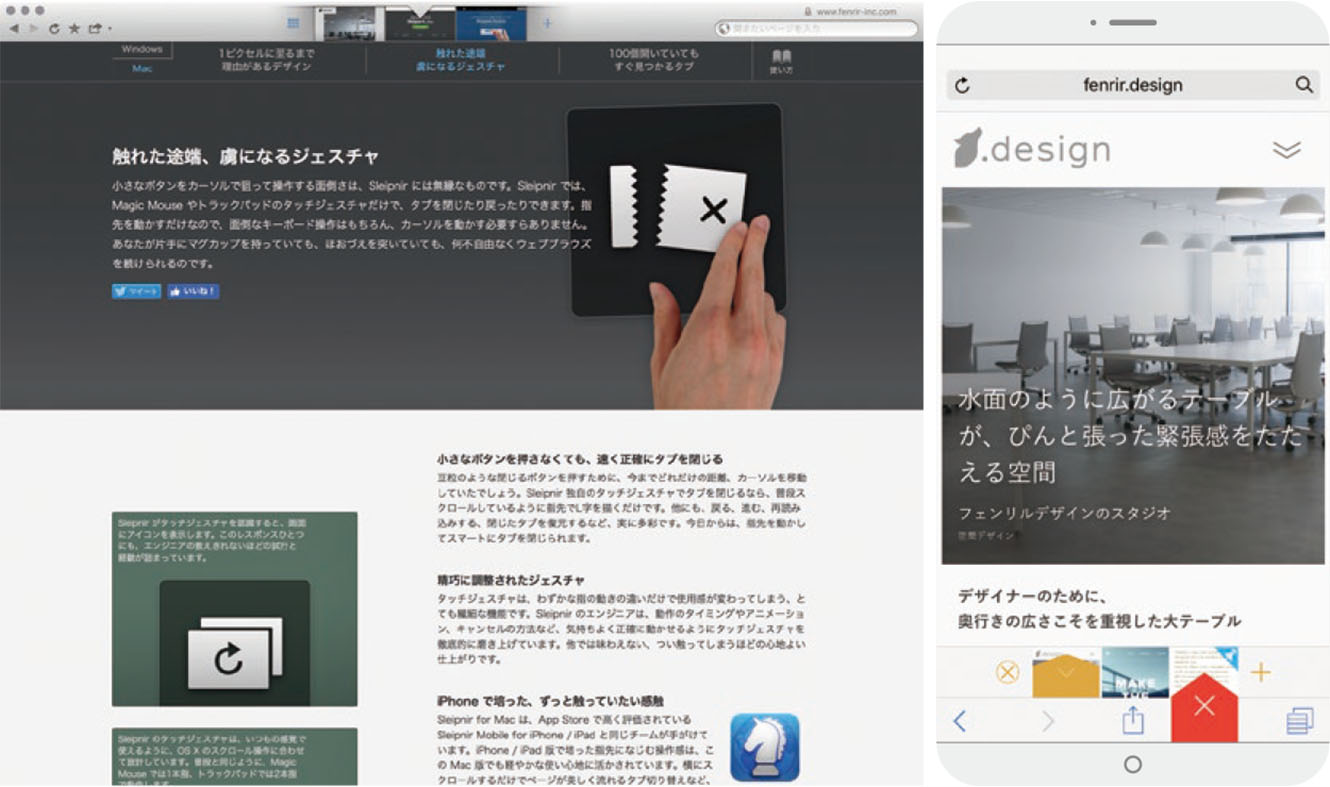Click heading 小さなボタンを押さなくても、速く正確にタブを閉じる
Image resolution: width=1330 pixels, height=787 pixels.
pos(580,459)
